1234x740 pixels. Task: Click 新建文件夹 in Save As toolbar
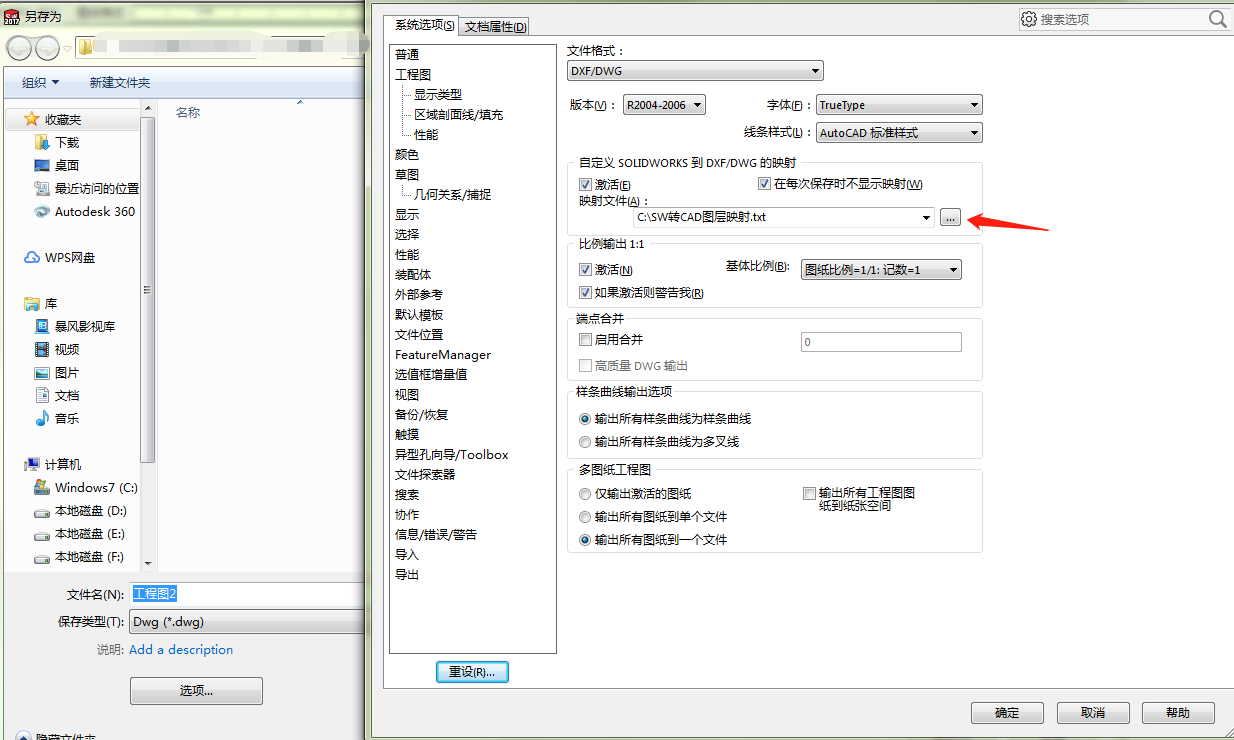(x=120, y=82)
